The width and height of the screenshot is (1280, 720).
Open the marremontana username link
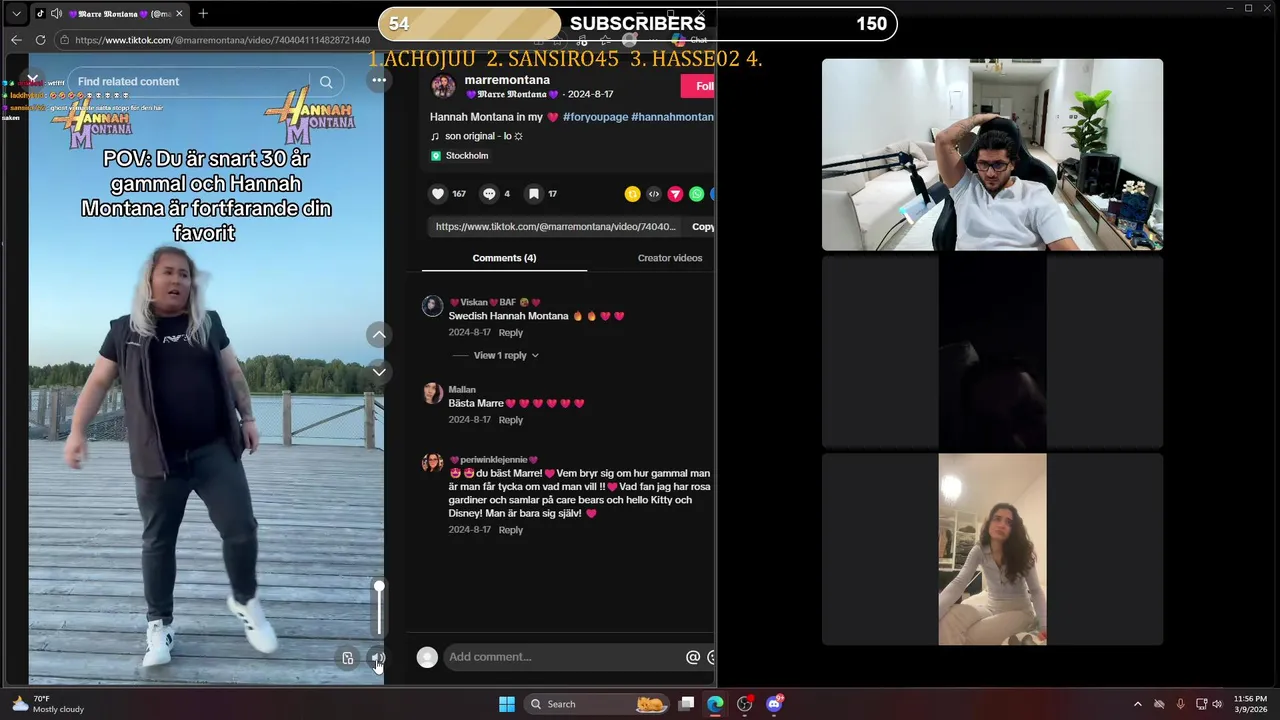pyautogui.click(x=507, y=80)
